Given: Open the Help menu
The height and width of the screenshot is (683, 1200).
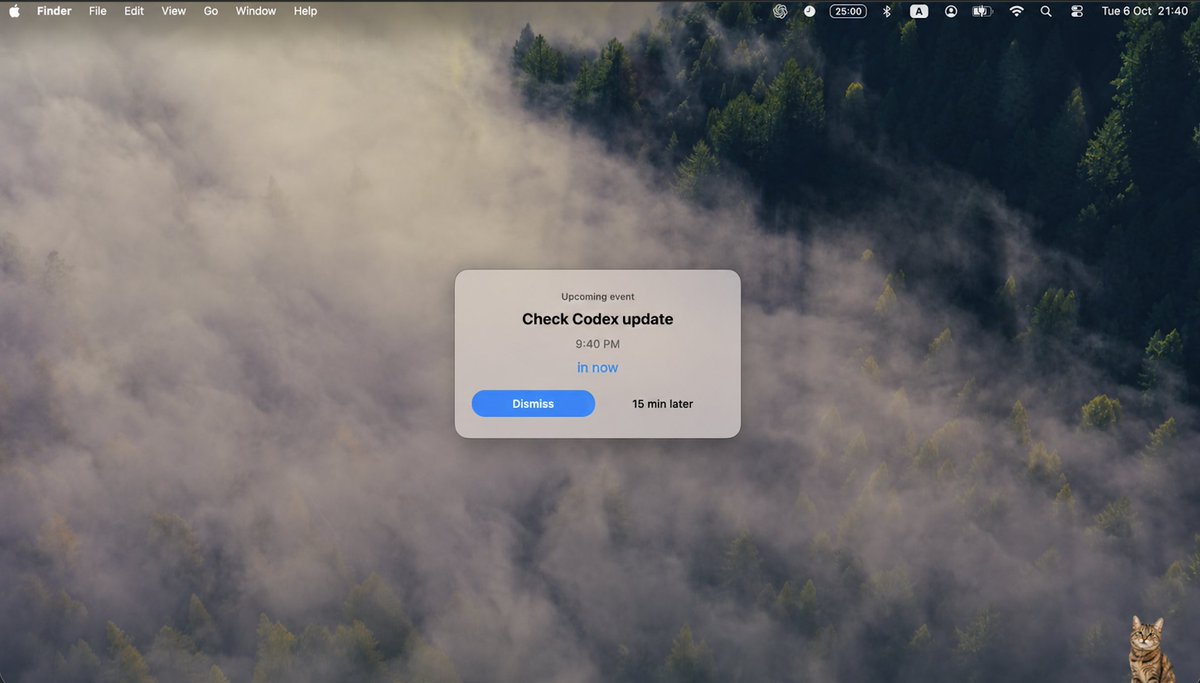Looking at the screenshot, I should pos(306,11).
